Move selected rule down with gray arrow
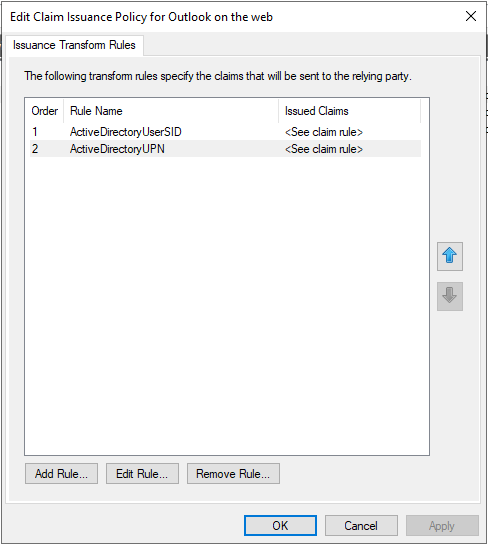Image resolution: width=488 pixels, height=545 pixels. (x=449, y=296)
